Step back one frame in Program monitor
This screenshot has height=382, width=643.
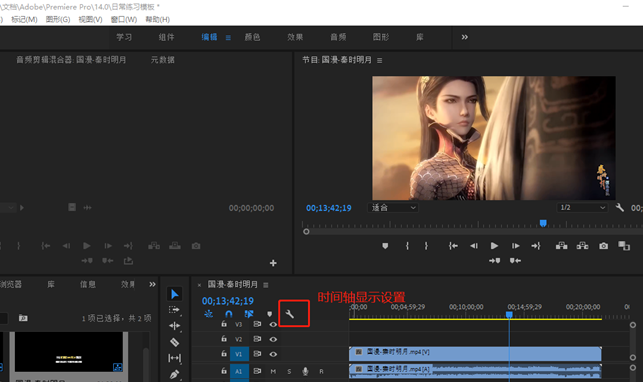[x=474, y=246]
